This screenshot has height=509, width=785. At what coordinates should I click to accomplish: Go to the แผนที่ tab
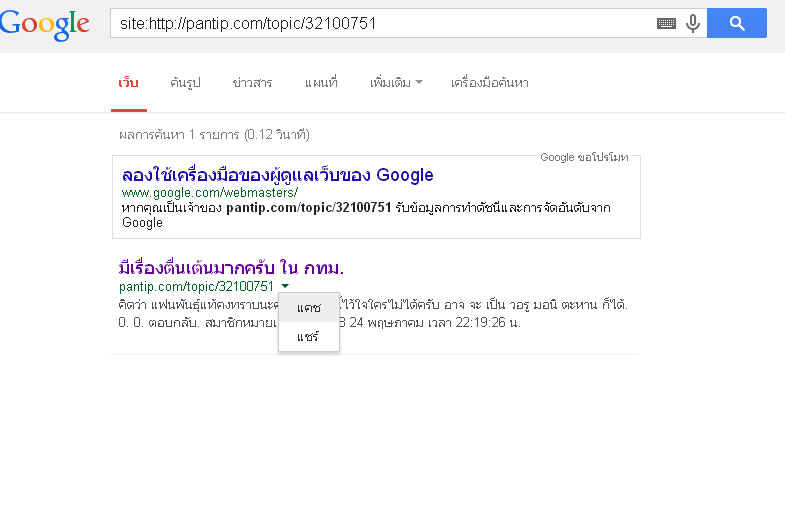point(321,83)
